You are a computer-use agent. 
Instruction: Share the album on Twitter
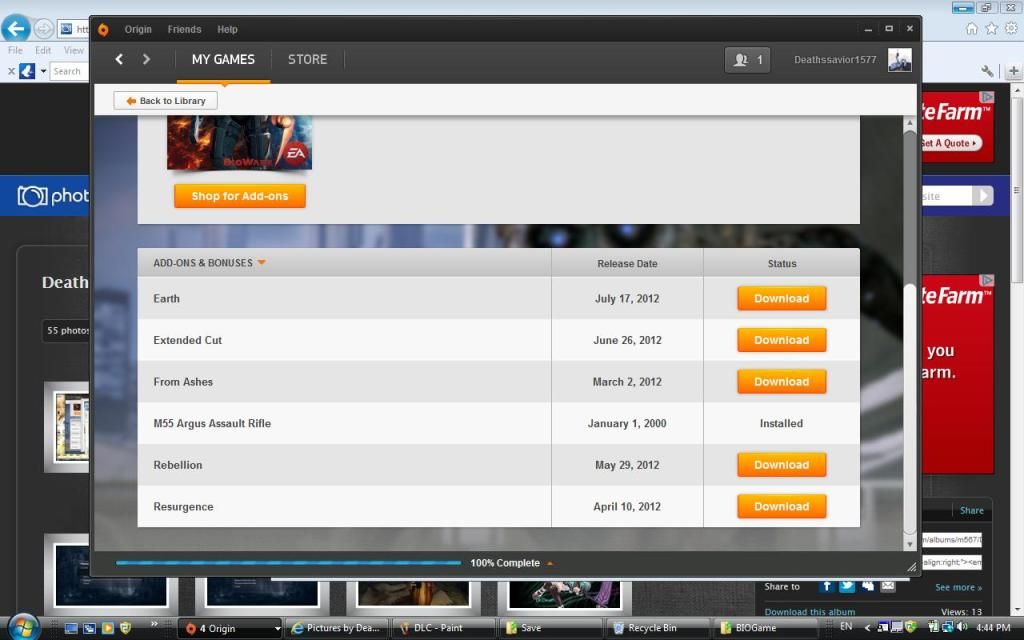[x=846, y=586]
